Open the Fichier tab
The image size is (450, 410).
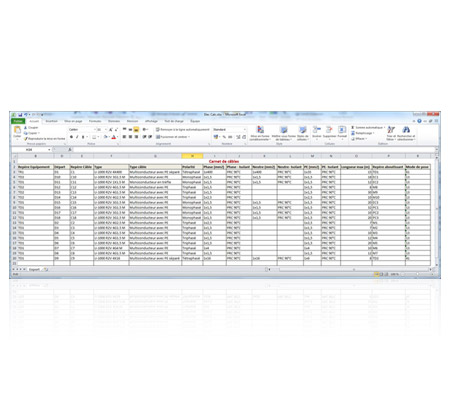pos(18,121)
